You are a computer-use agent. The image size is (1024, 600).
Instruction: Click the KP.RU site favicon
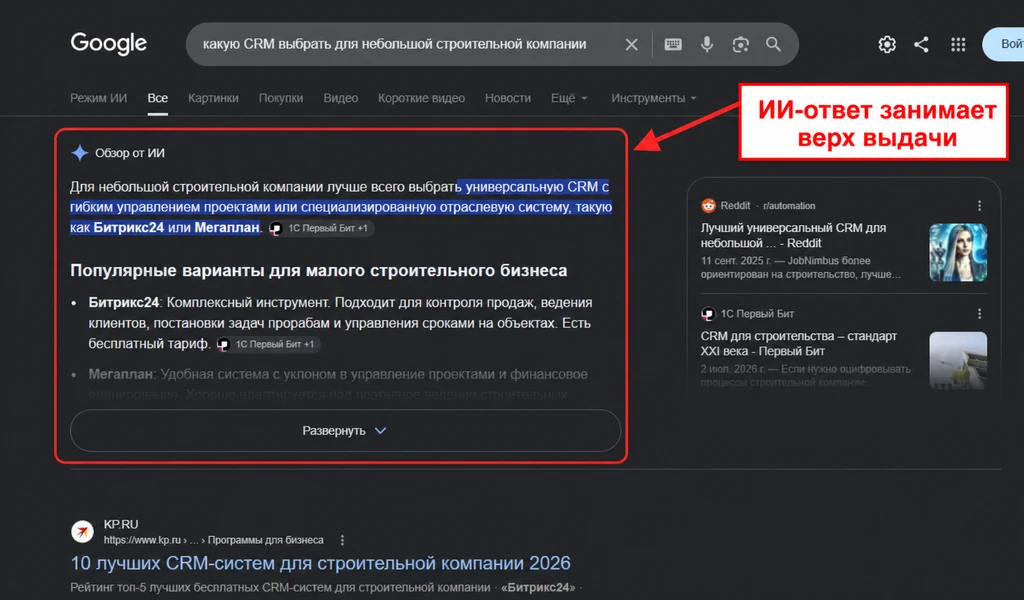(82, 531)
